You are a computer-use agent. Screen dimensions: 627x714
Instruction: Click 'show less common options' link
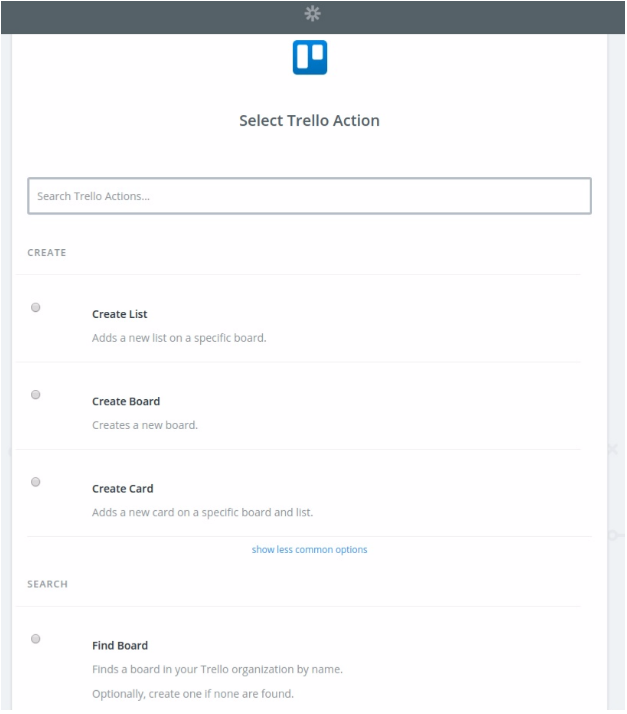pos(309,550)
